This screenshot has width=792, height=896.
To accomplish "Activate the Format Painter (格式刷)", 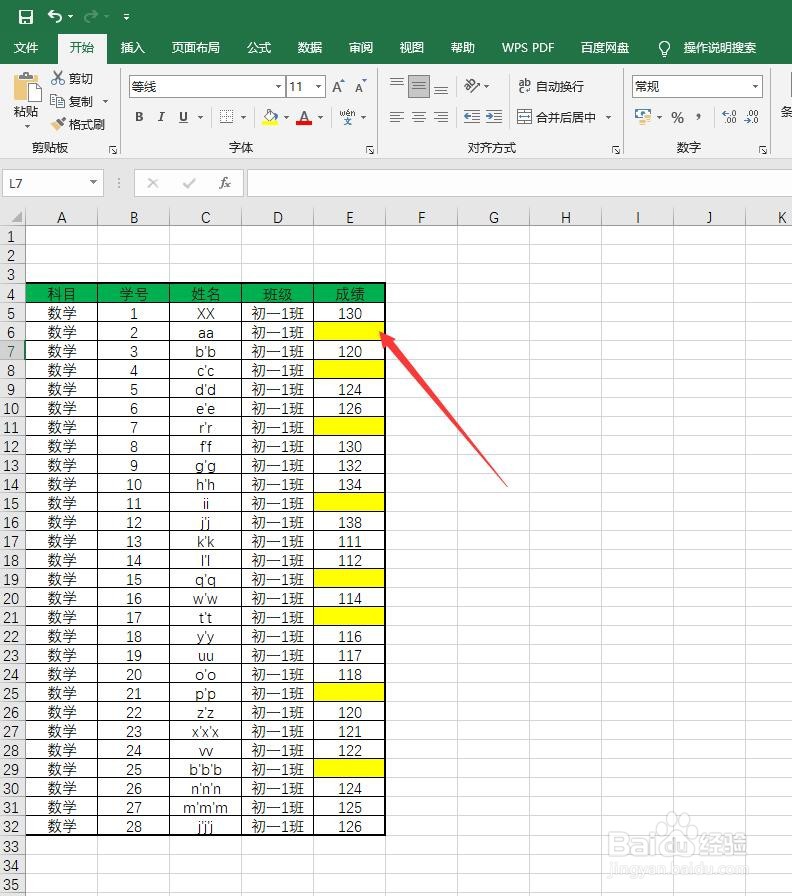I will coord(77,124).
